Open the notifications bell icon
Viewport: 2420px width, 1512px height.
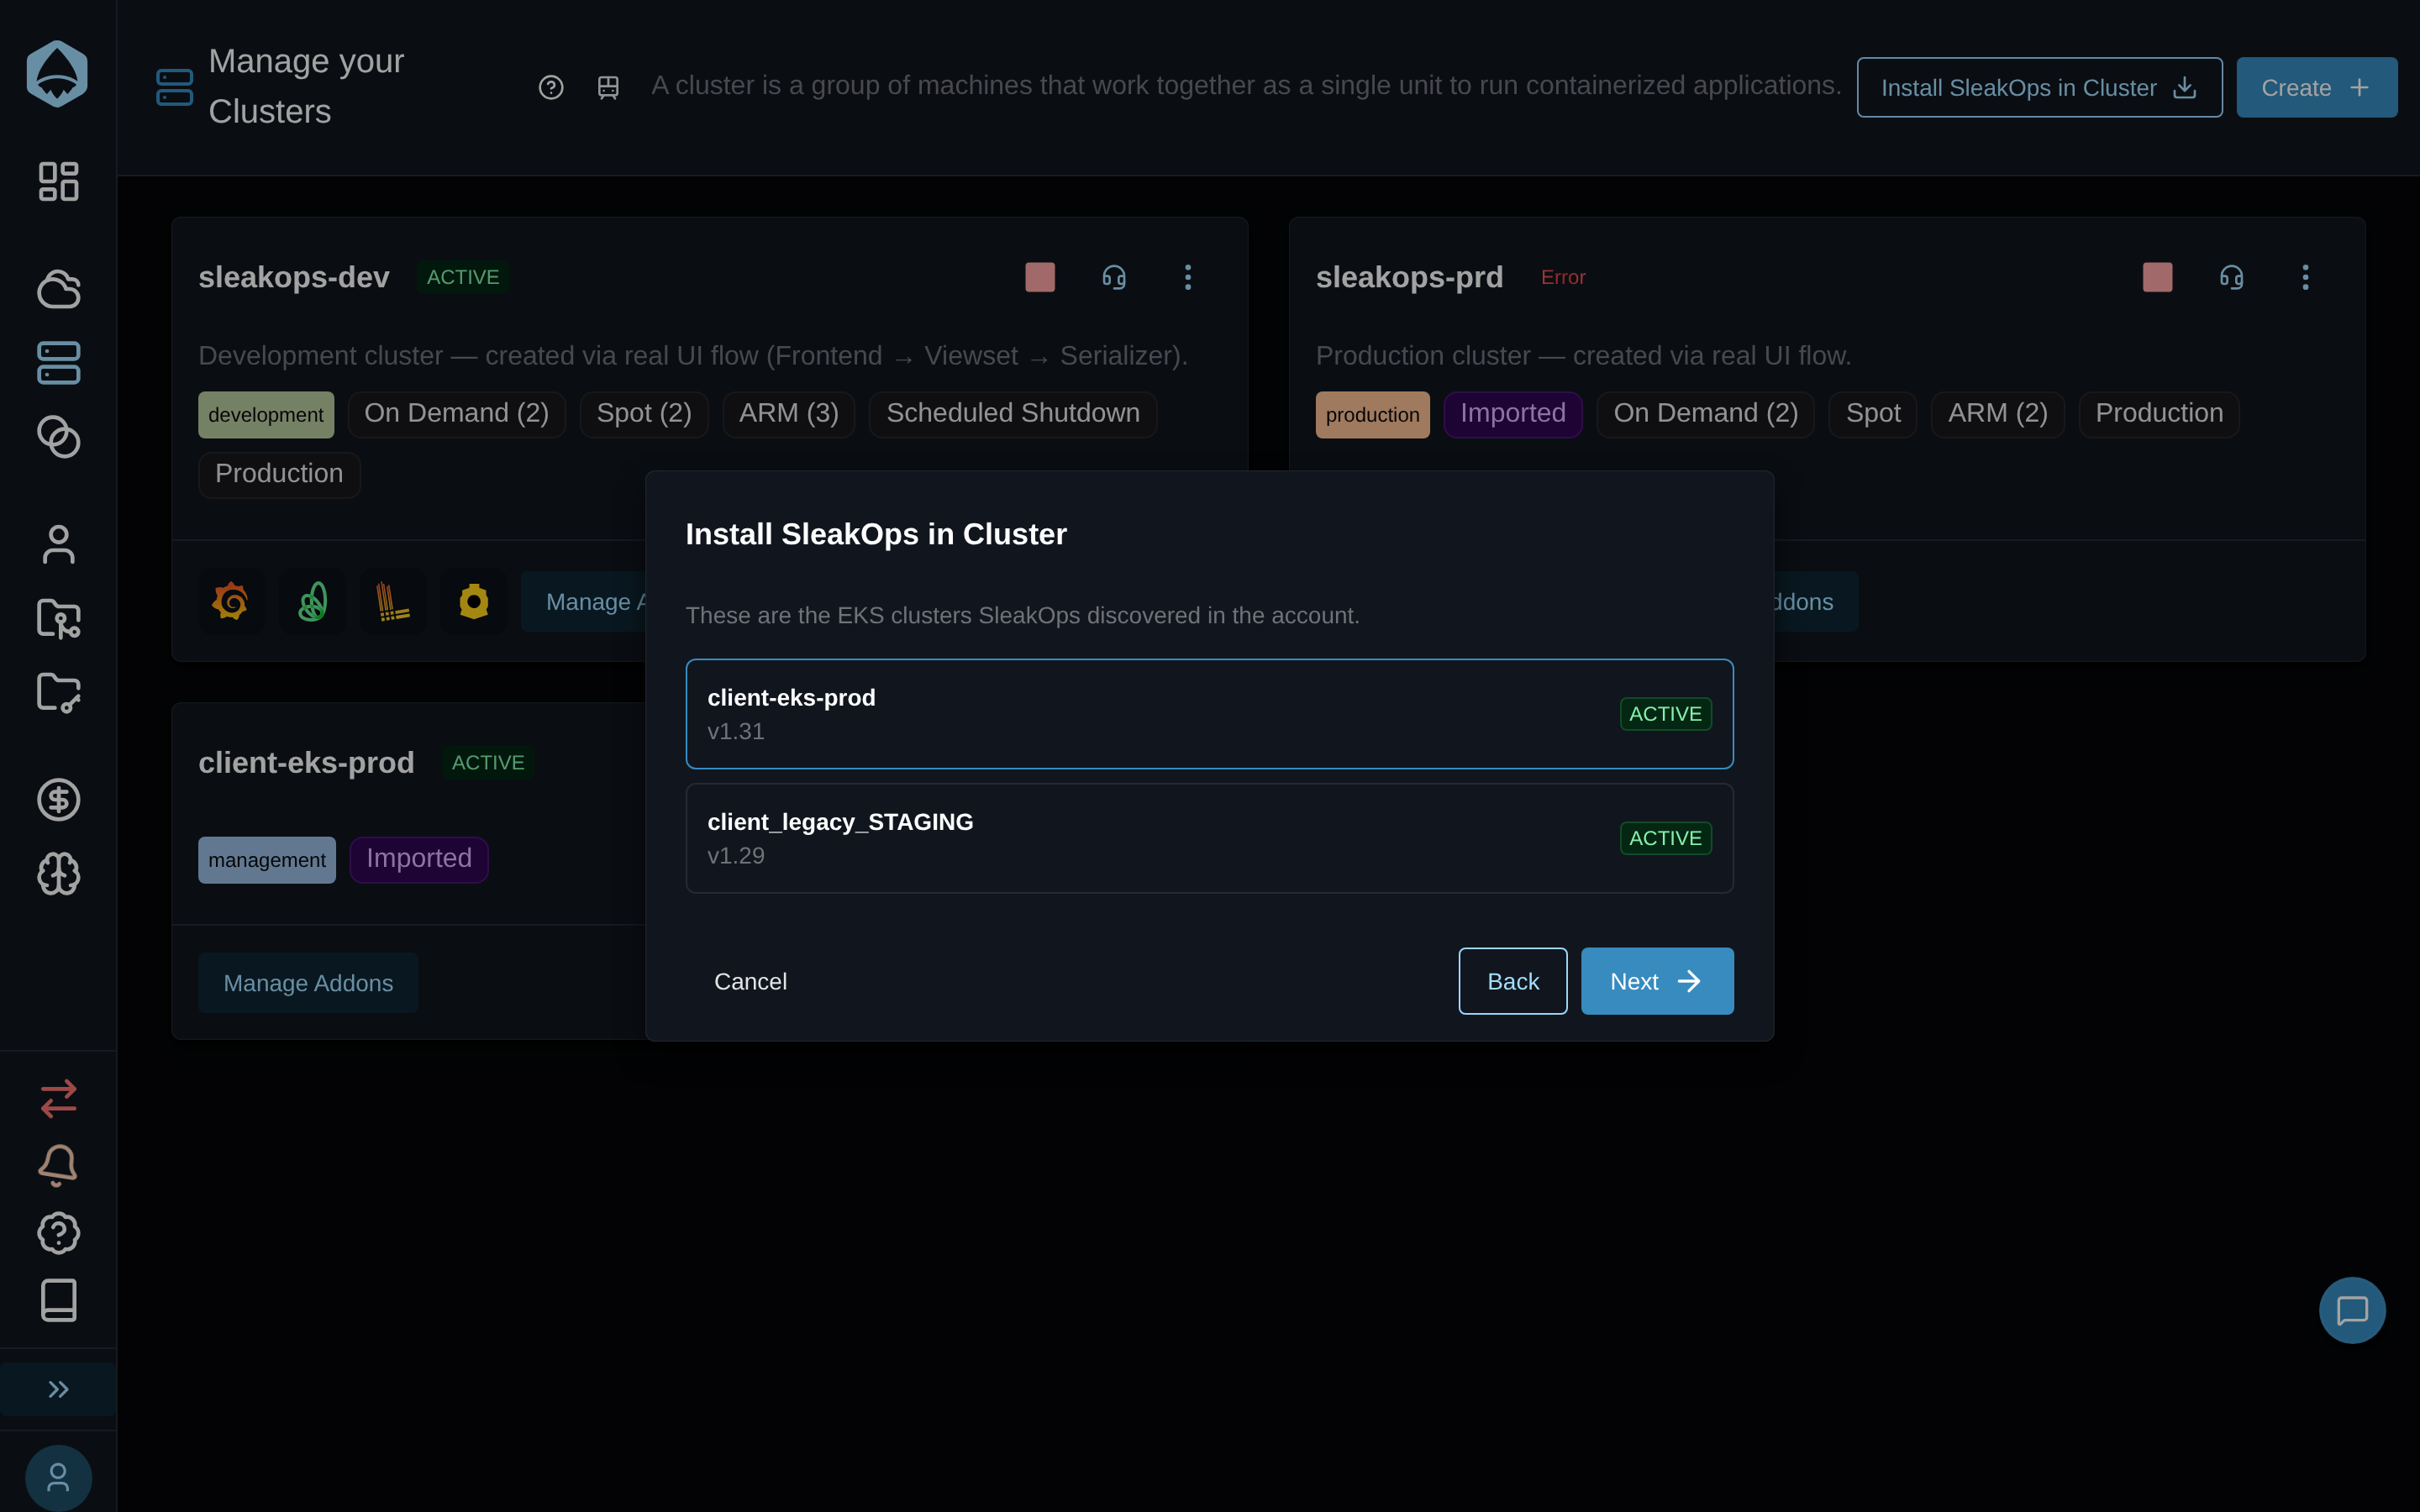(58, 1165)
